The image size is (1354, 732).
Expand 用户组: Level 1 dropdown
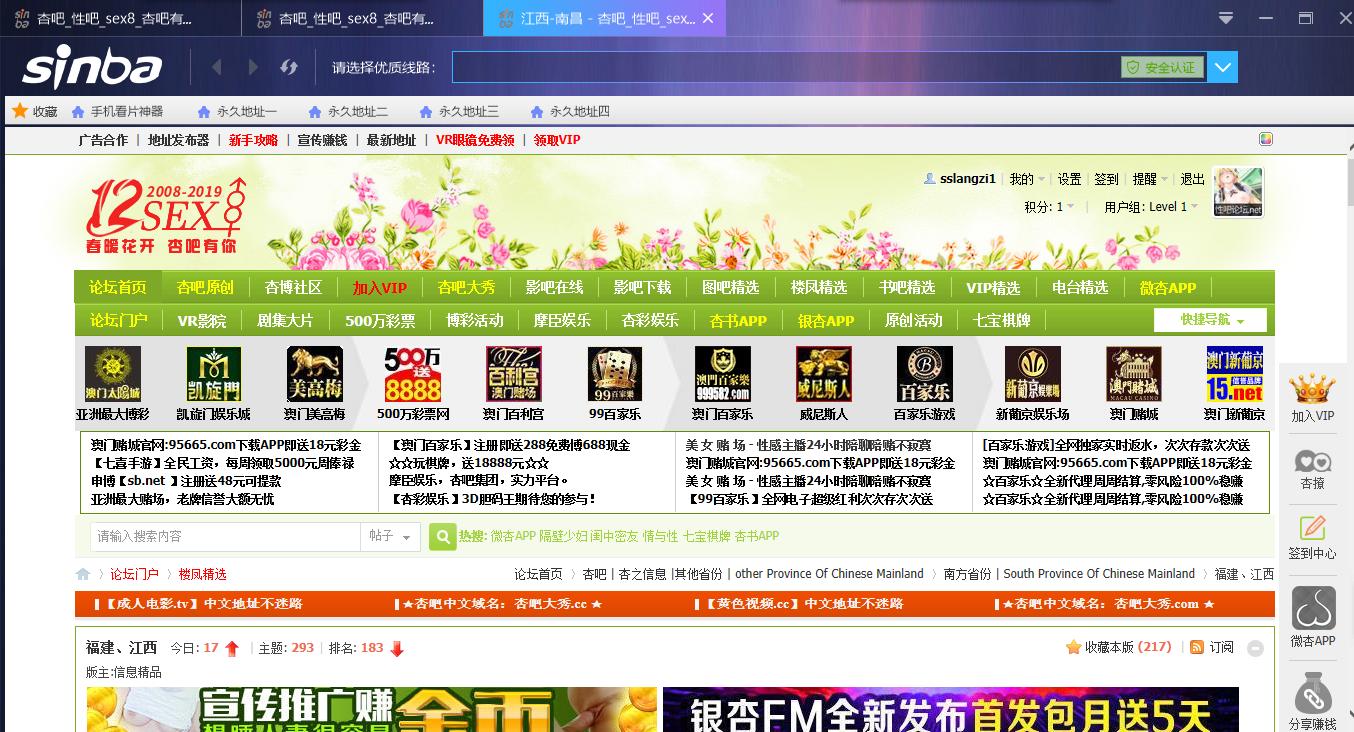pyautogui.click(x=1151, y=207)
